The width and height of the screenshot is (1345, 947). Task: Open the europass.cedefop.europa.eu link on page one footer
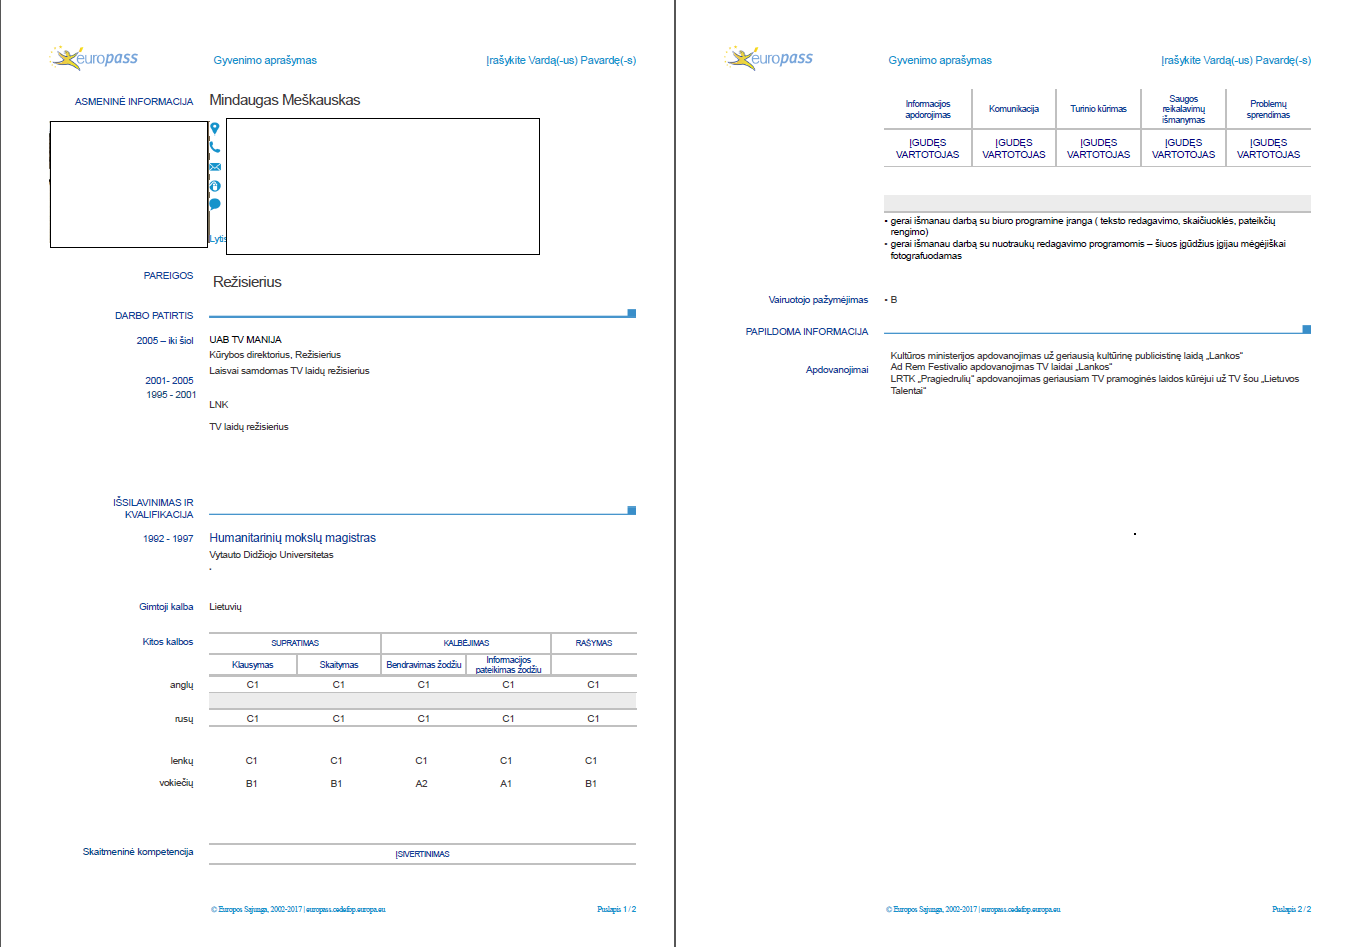(346, 910)
